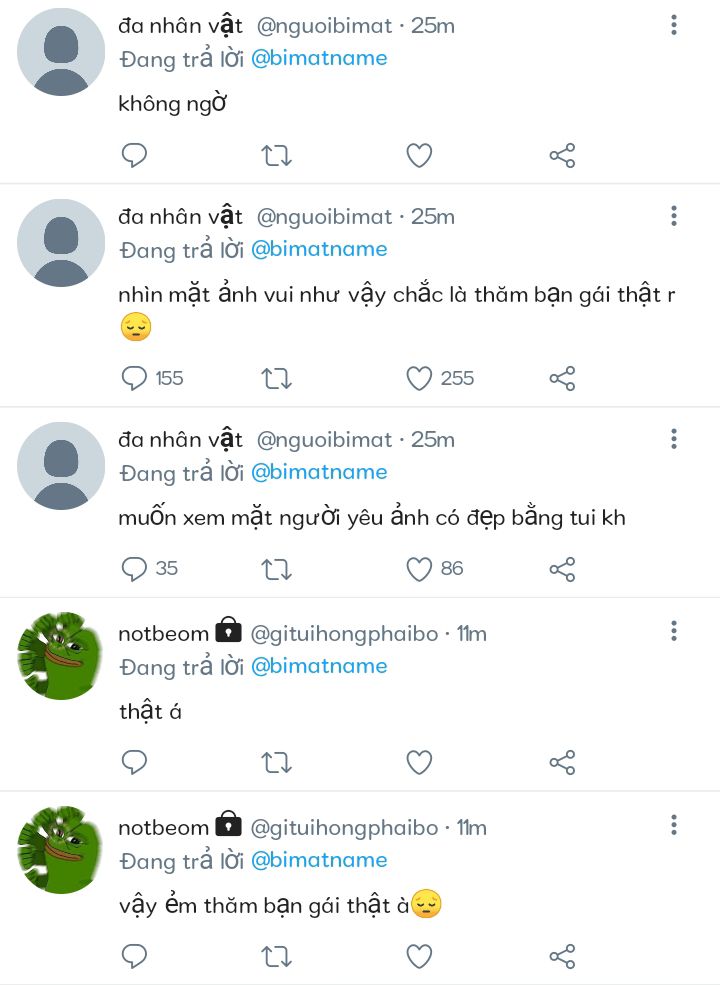This screenshot has width=720, height=985.
Task: Share the "không ngờ" tweet
Action: [x=562, y=155]
